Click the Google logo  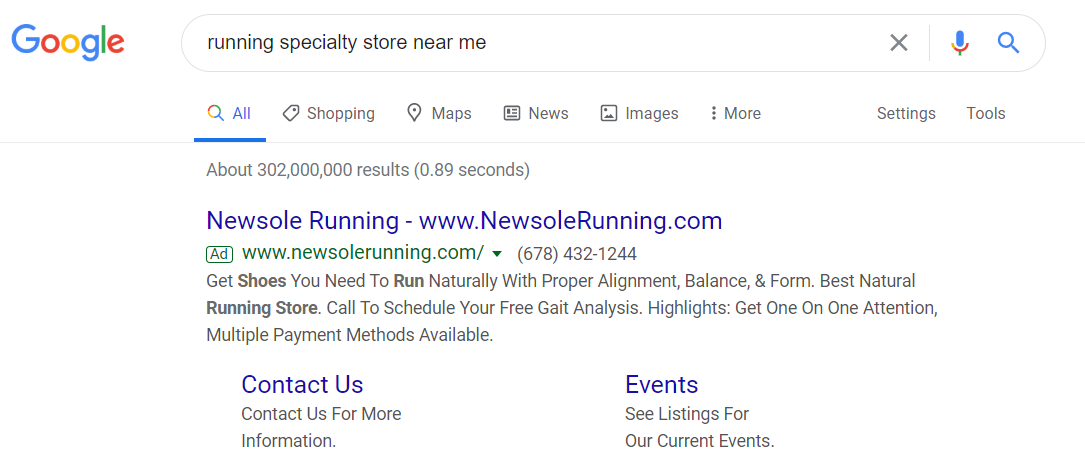68,42
